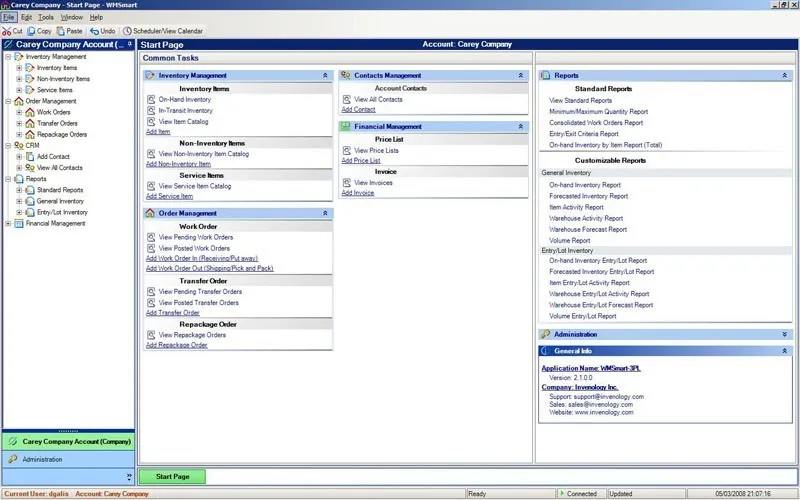Click the Add Invoice link

358,193
